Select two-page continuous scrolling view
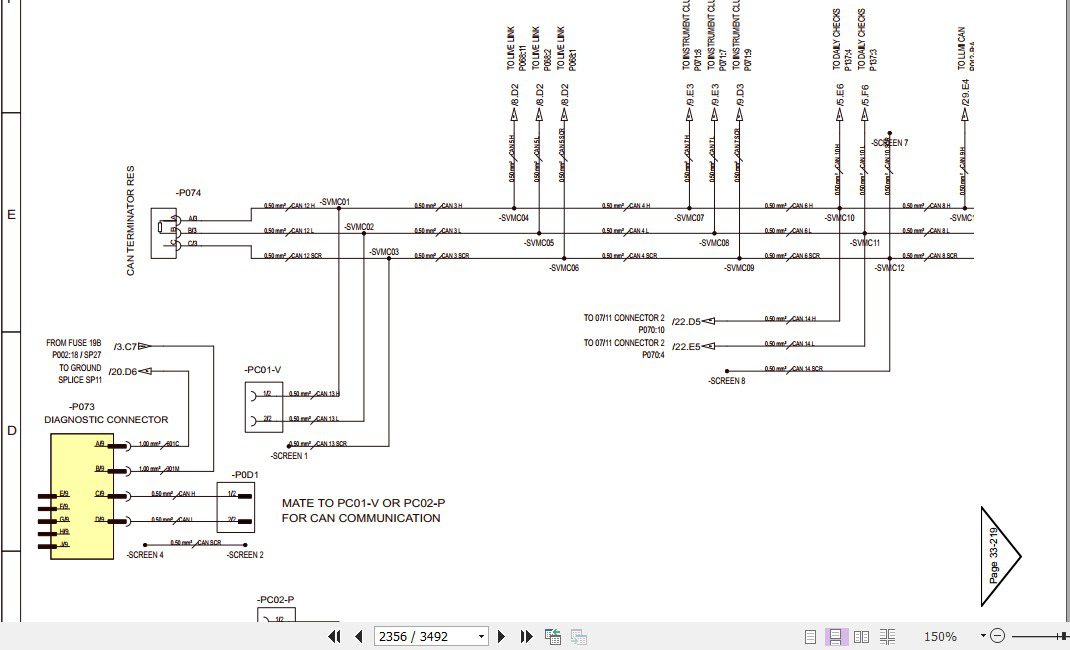 point(887,637)
